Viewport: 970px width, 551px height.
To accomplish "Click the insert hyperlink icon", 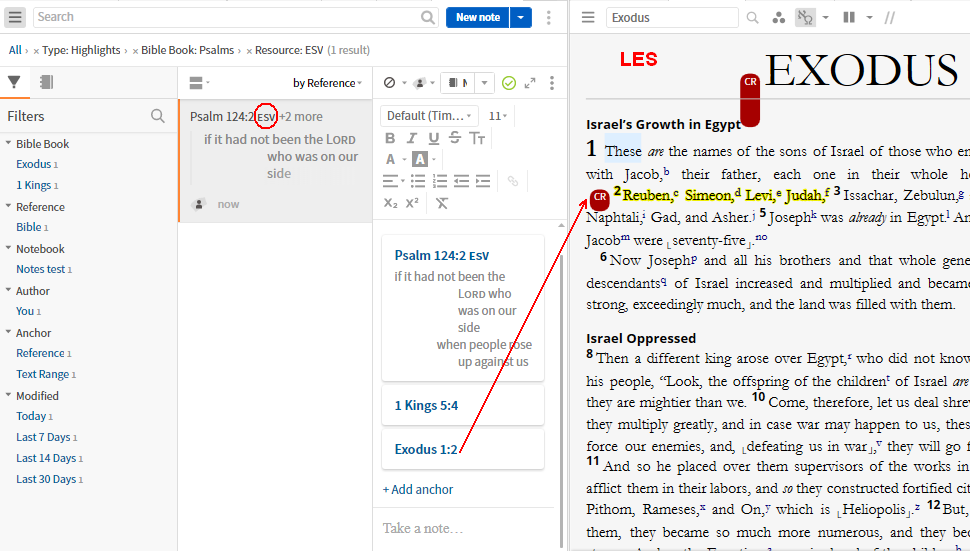I will (x=513, y=181).
